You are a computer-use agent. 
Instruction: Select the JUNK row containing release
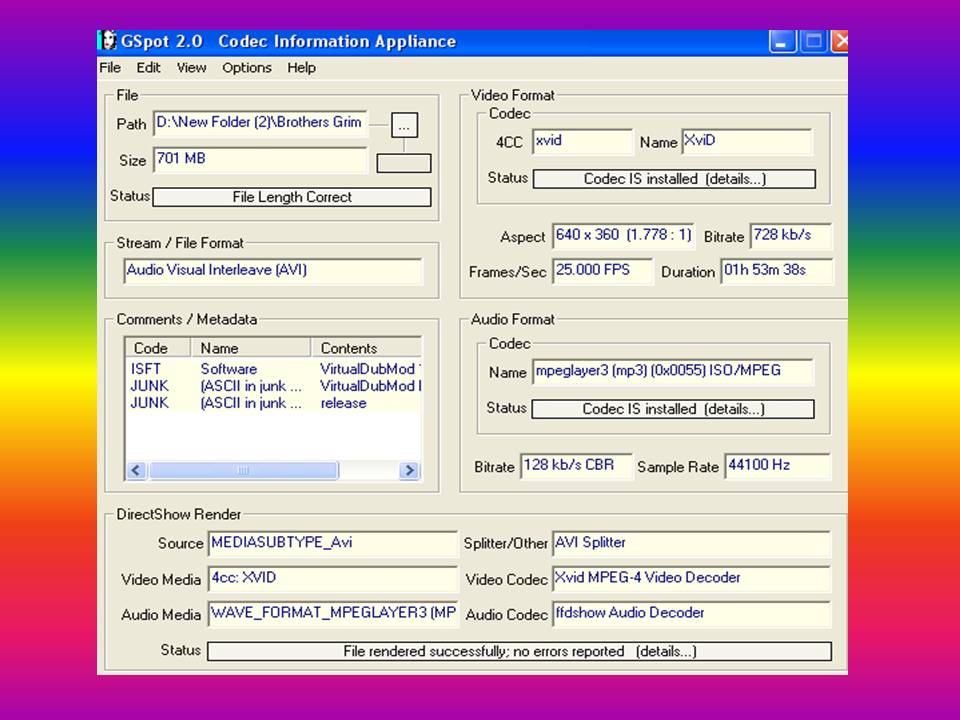[274, 403]
